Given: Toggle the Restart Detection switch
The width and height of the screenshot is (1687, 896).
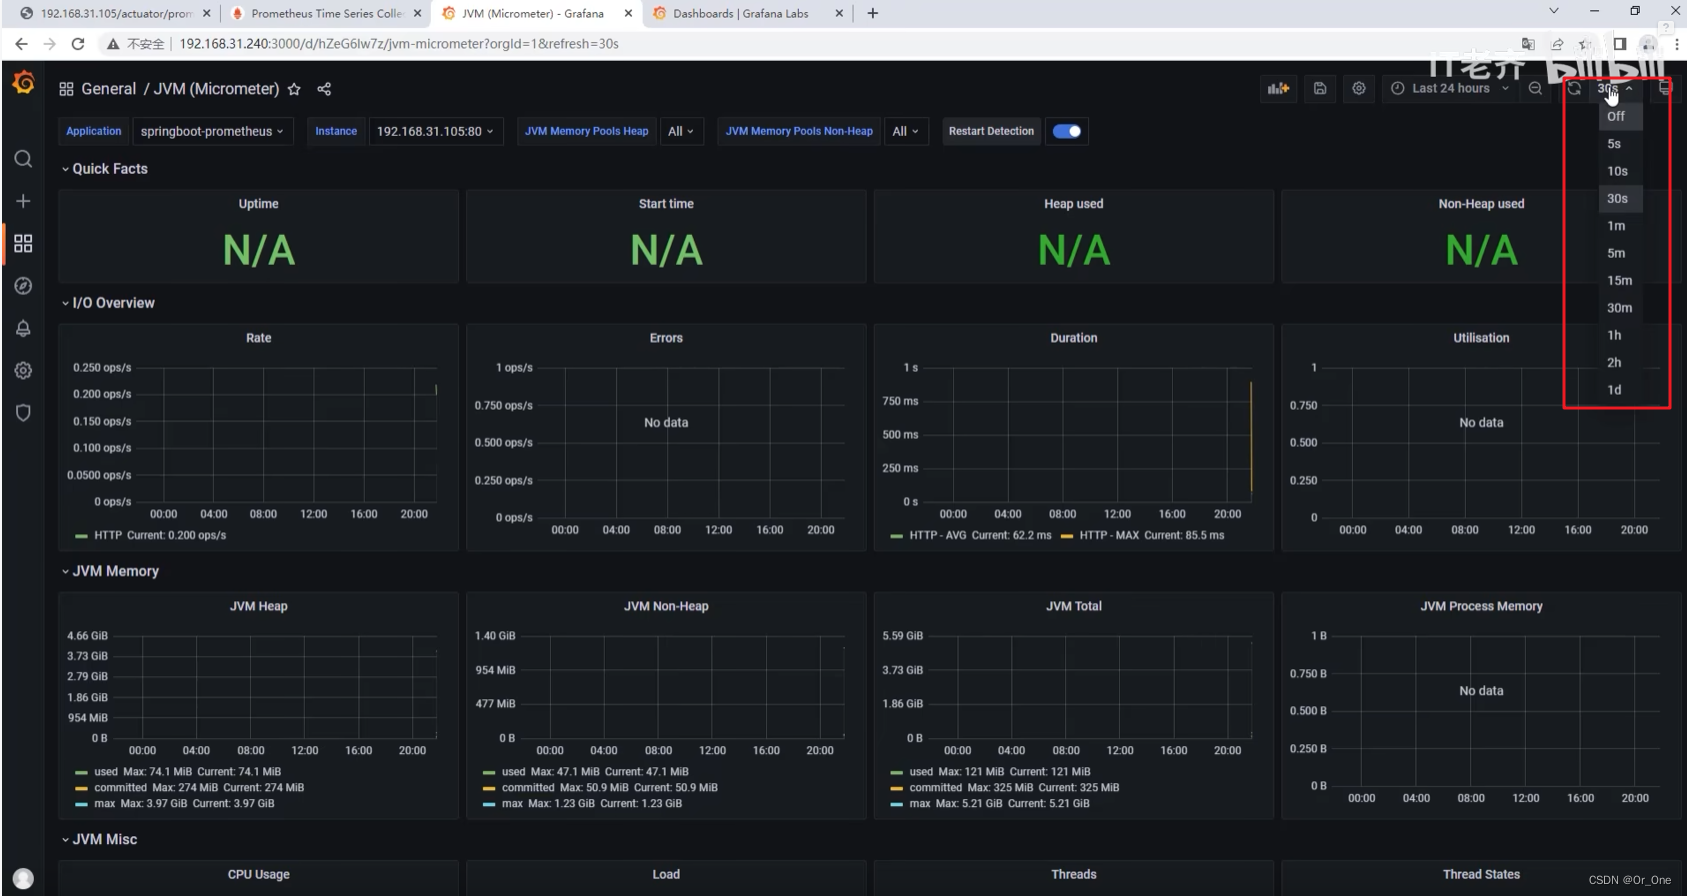Looking at the screenshot, I should point(1067,131).
